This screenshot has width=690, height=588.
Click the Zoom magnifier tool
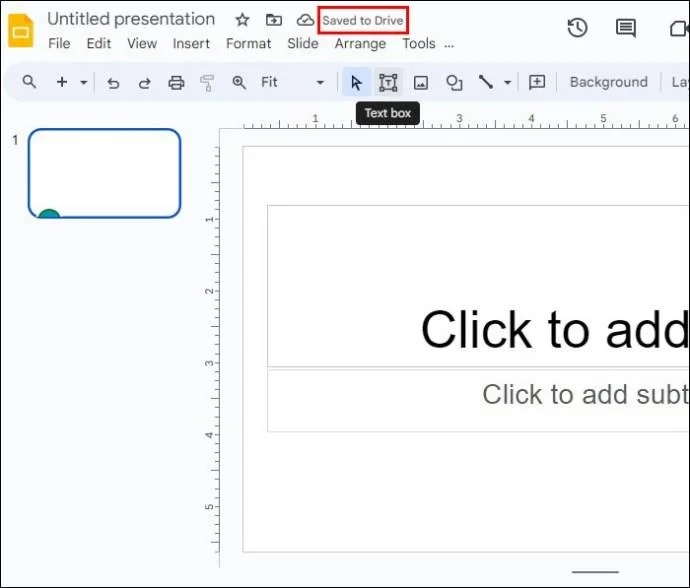click(x=239, y=82)
